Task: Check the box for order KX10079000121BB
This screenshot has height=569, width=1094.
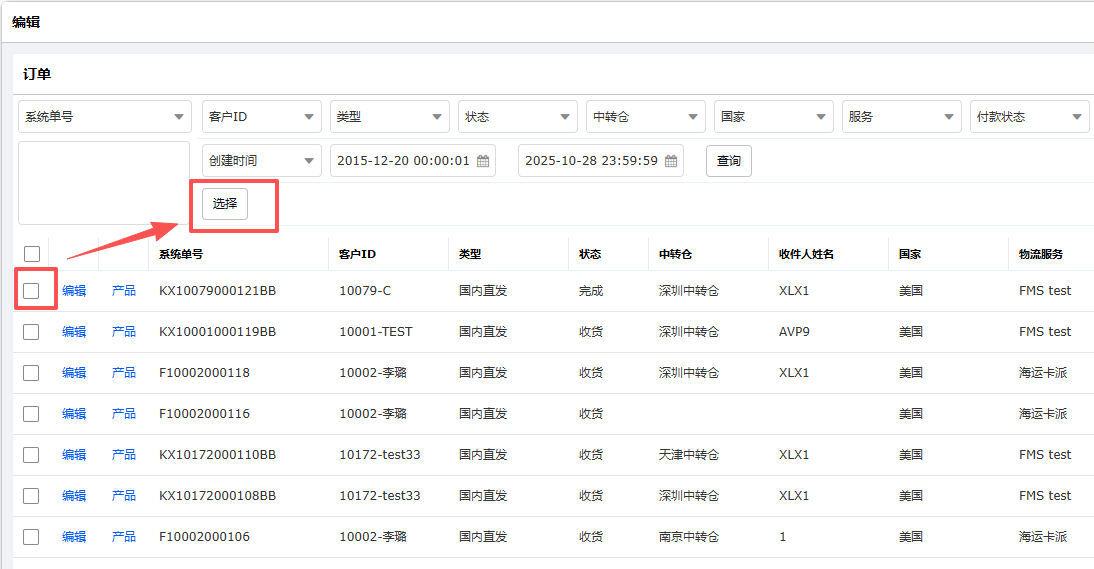Action: (31, 291)
